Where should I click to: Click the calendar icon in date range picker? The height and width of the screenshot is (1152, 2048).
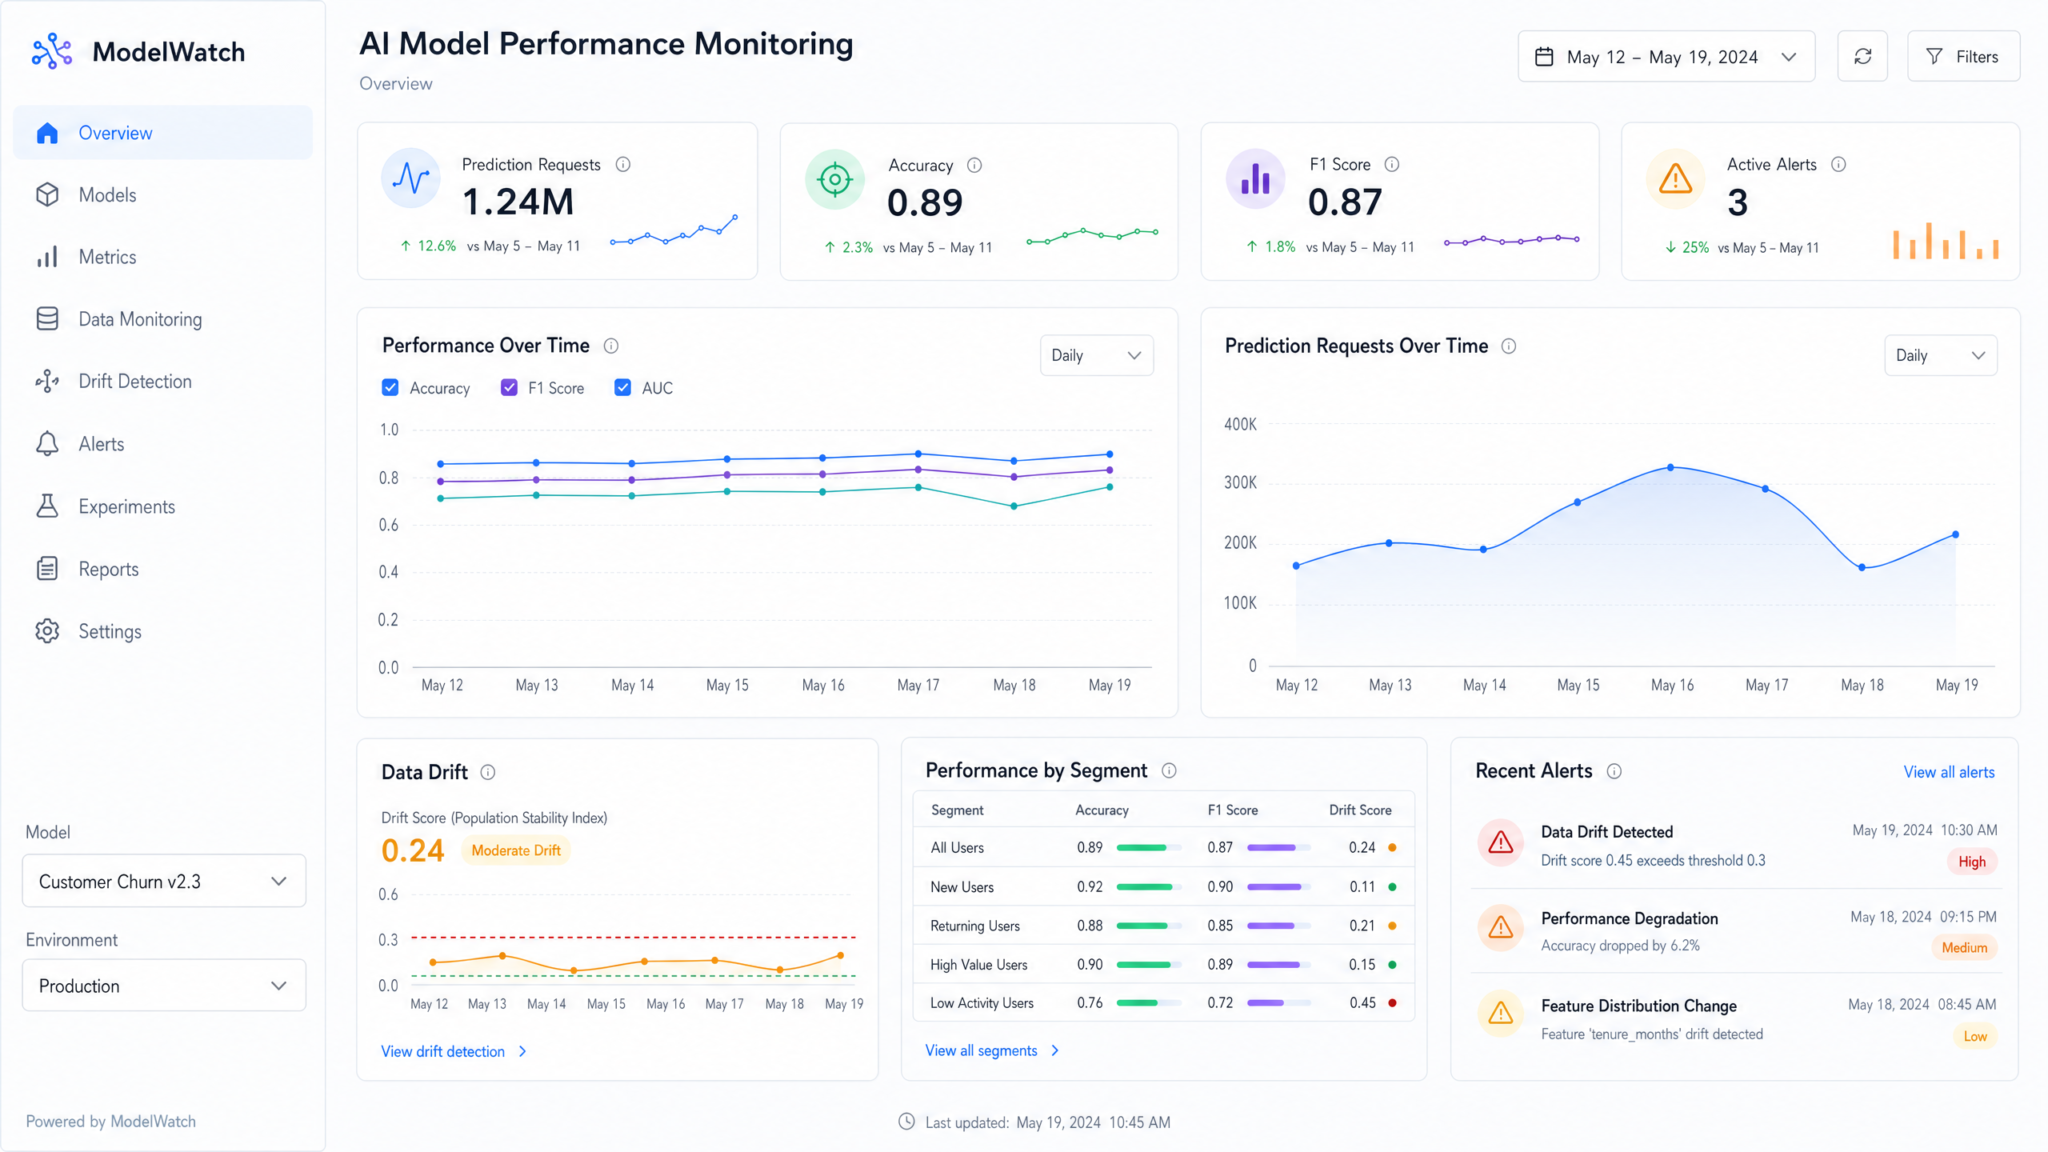pos(1544,57)
